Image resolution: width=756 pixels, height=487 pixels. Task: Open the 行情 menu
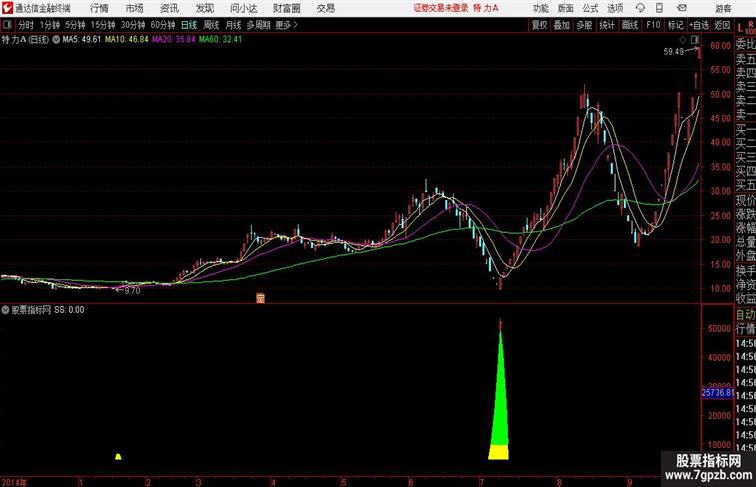pos(99,8)
